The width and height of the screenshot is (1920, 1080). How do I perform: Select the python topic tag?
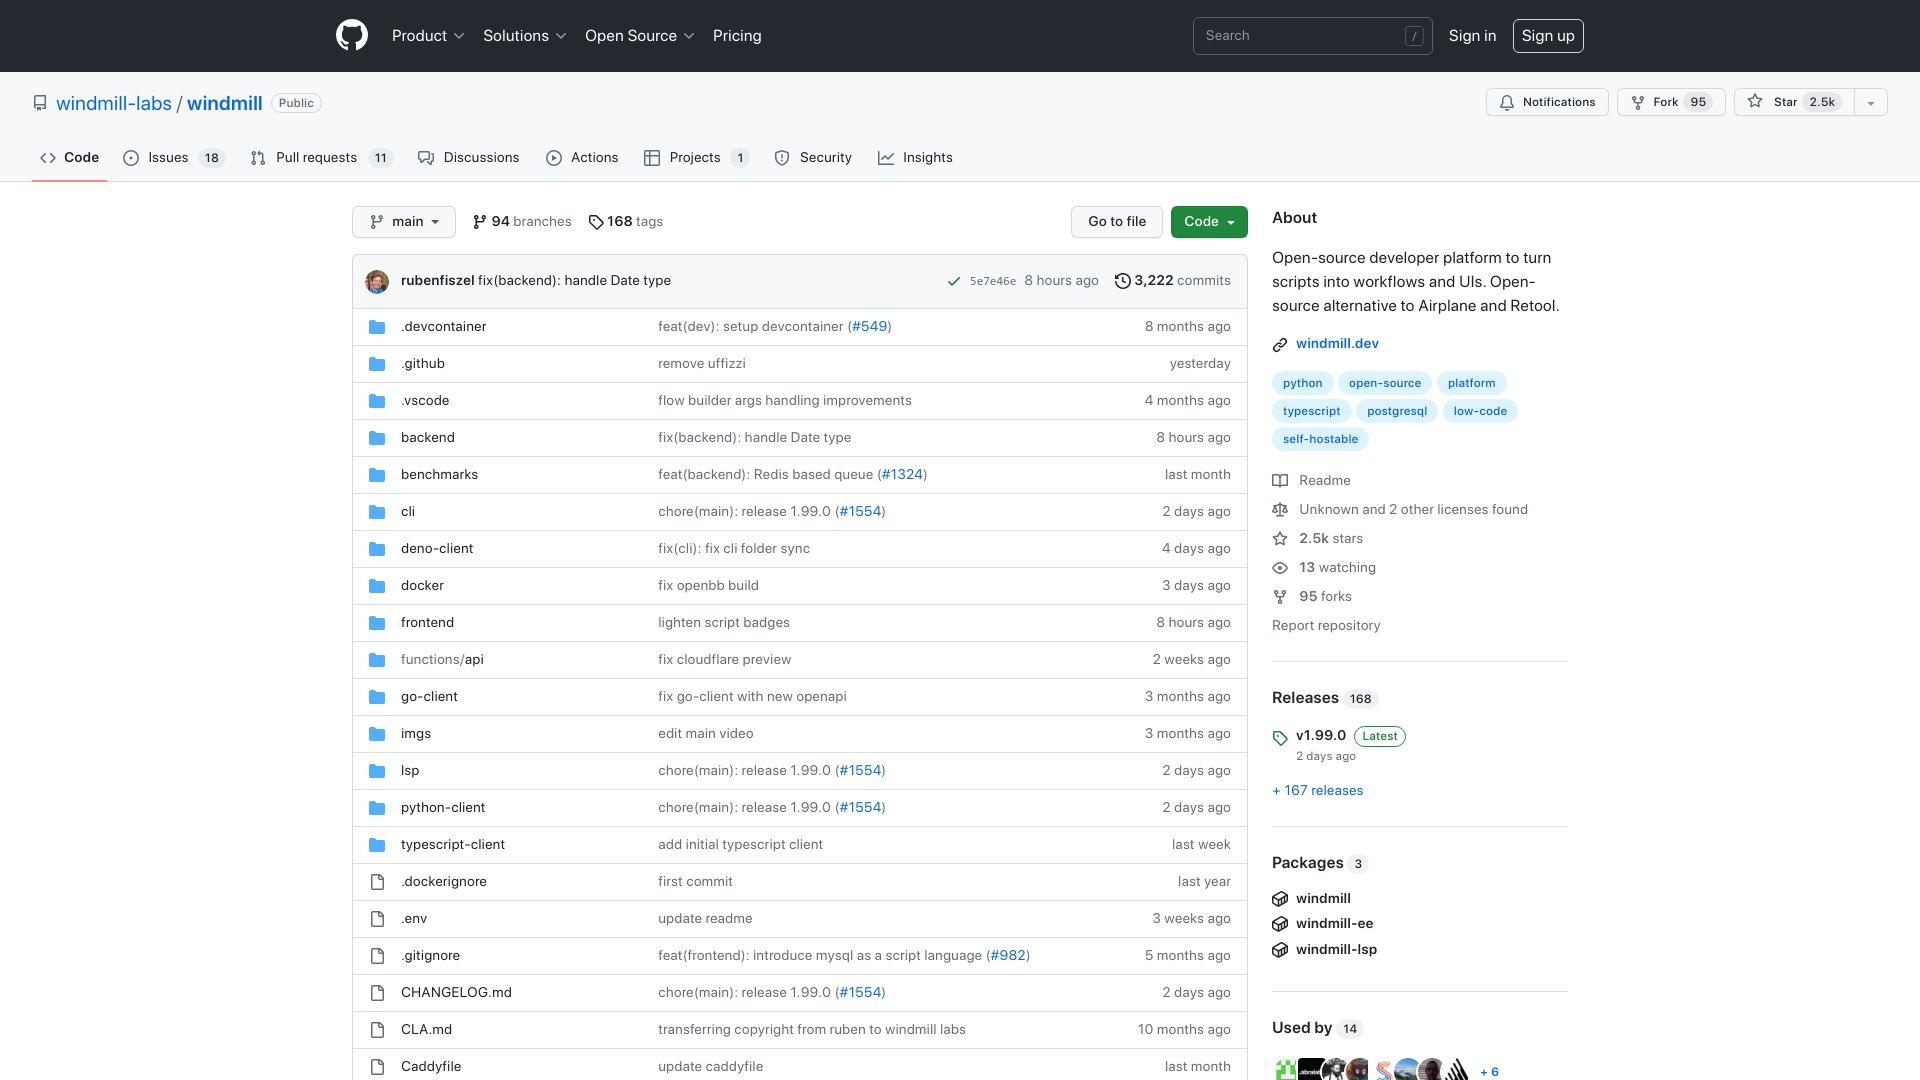[x=1302, y=383]
